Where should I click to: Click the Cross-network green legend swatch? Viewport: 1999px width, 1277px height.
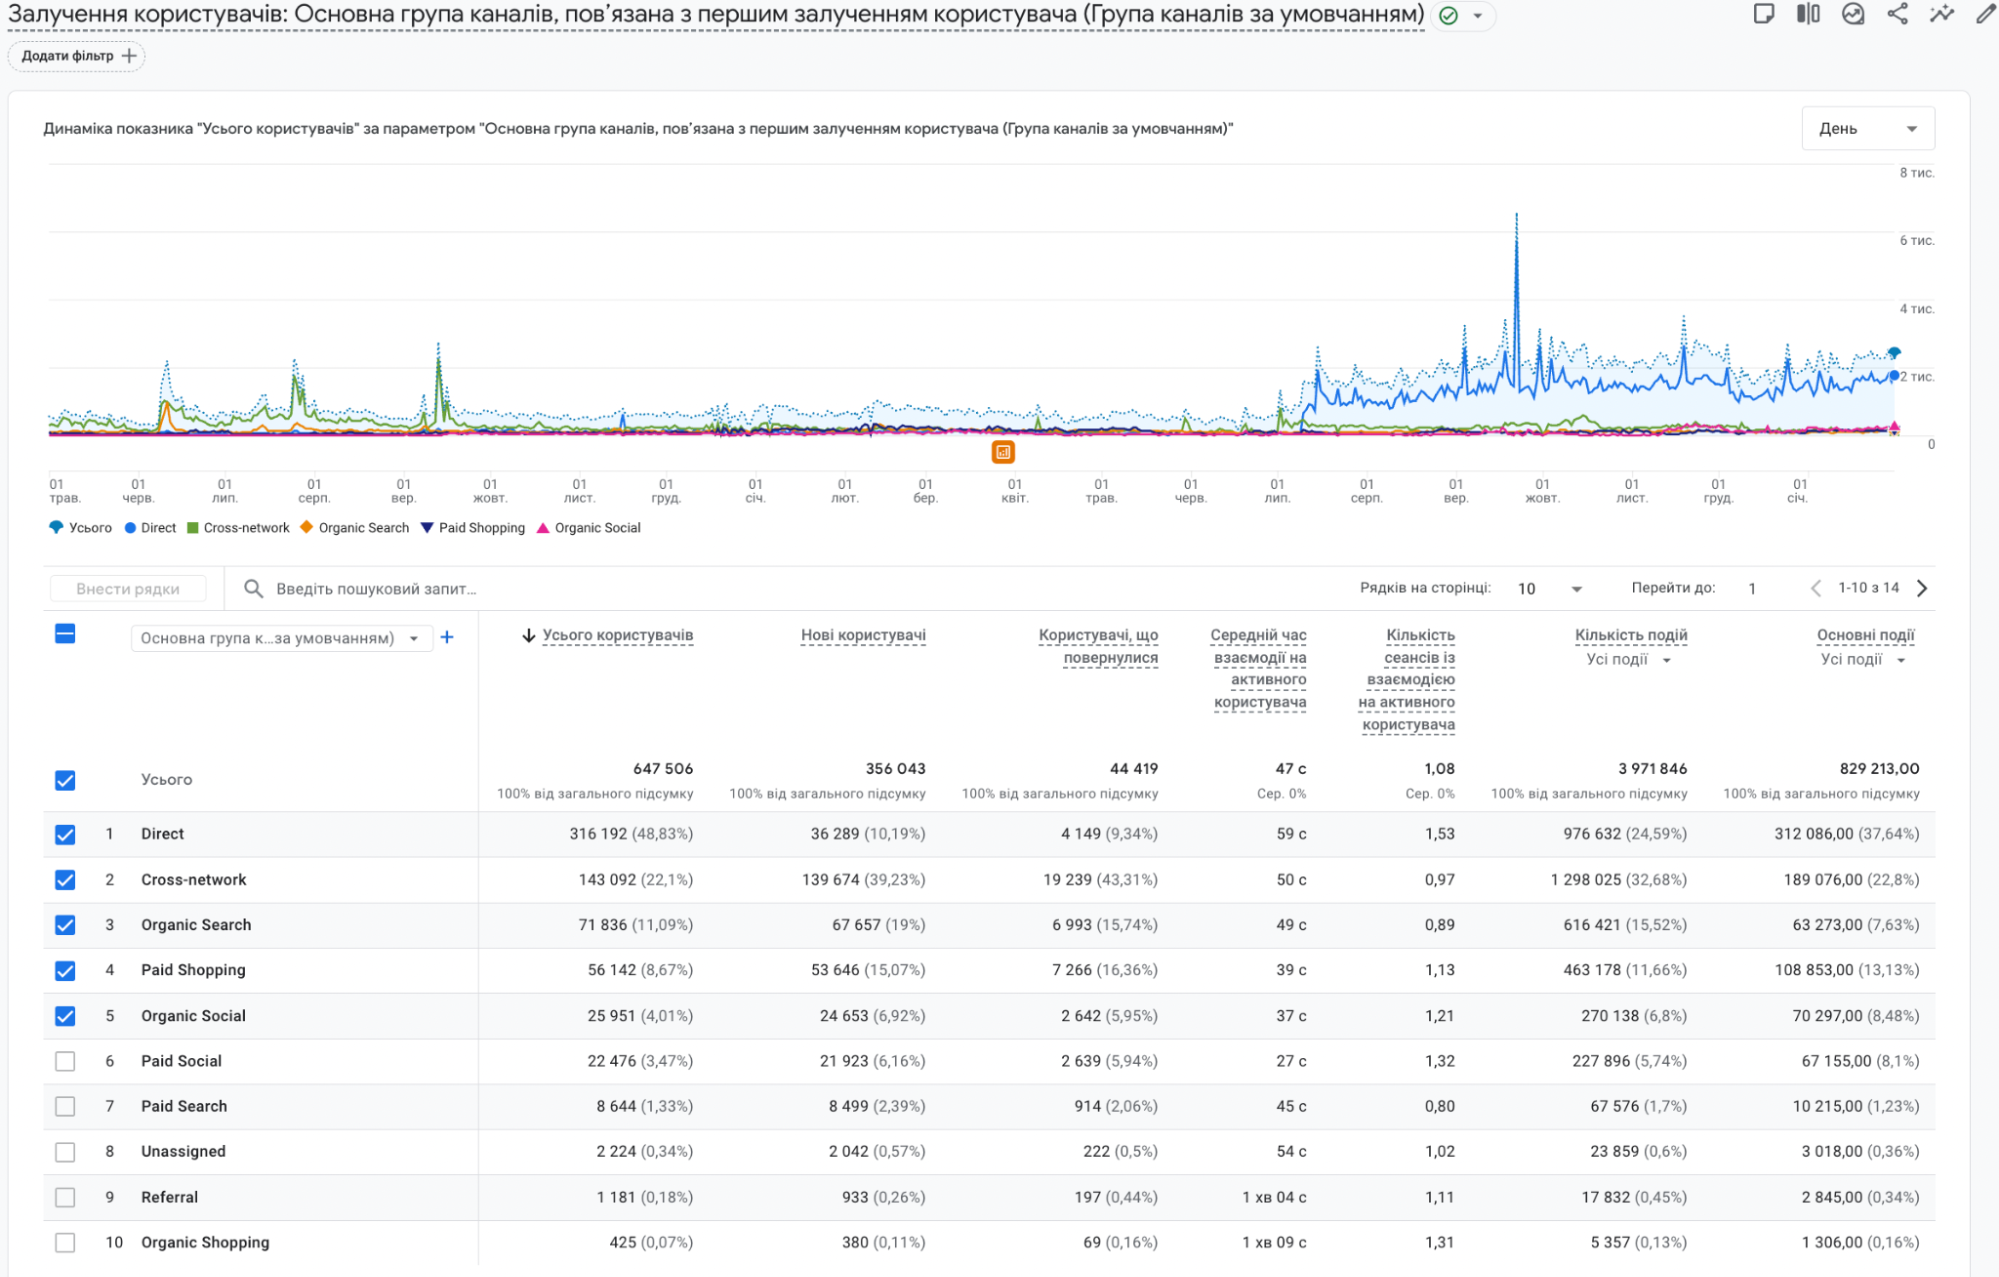pos(193,528)
